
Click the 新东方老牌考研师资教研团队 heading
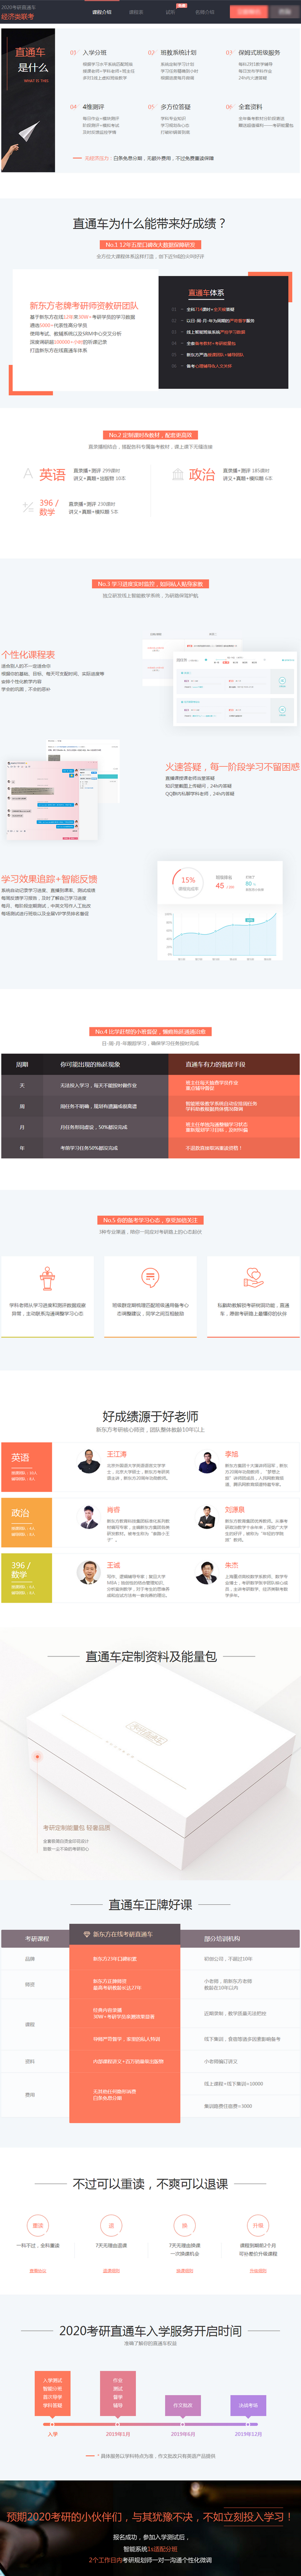pos(84,306)
